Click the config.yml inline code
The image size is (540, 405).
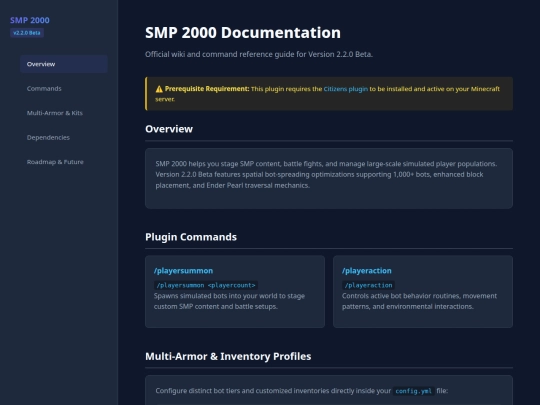[x=413, y=391]
